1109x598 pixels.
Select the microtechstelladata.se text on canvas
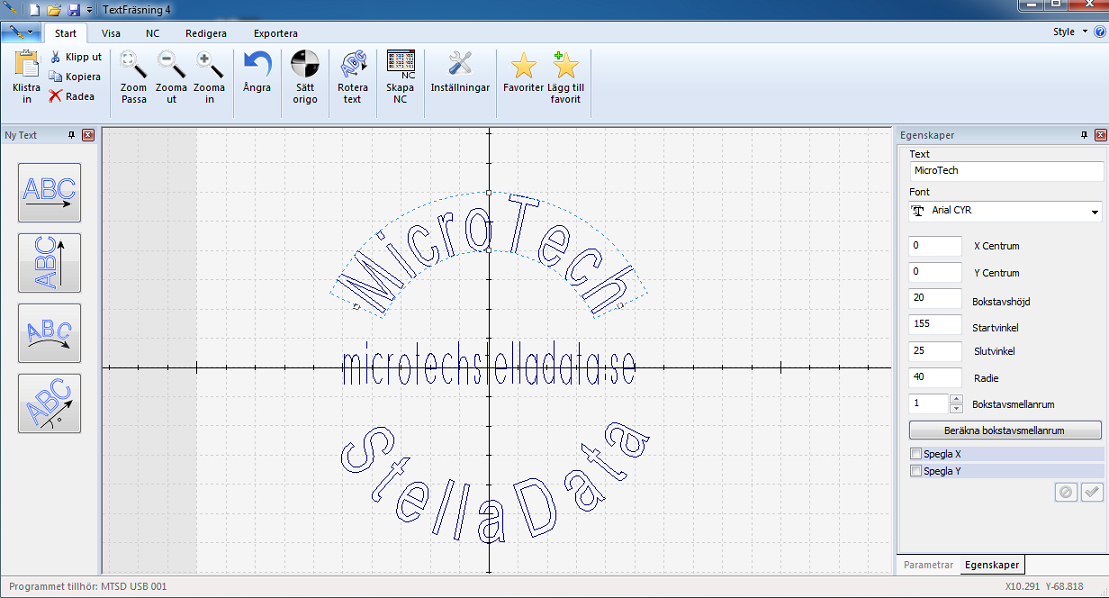point(489,364)
